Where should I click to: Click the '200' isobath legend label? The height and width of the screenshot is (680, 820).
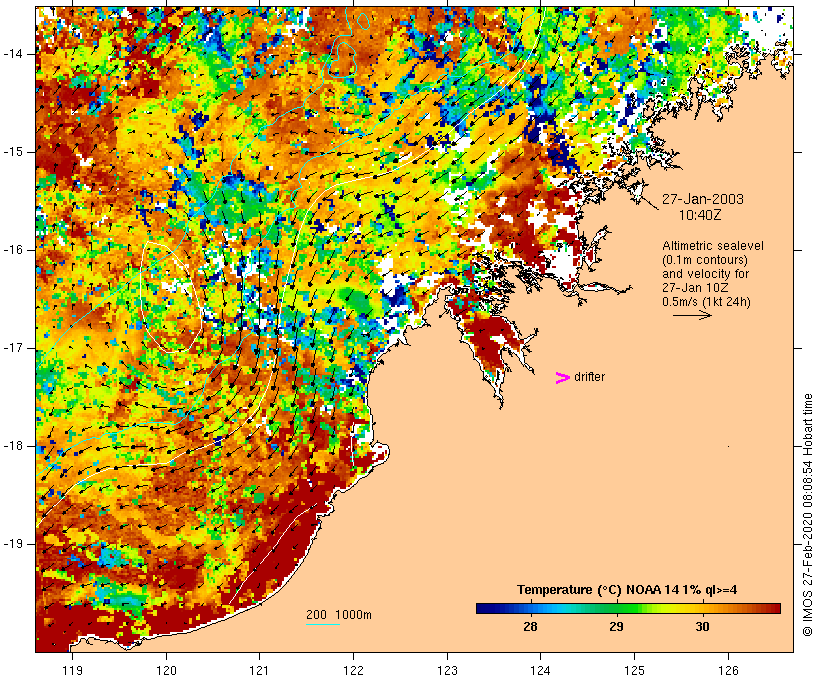pyautogui.click(x=316, y=615)
